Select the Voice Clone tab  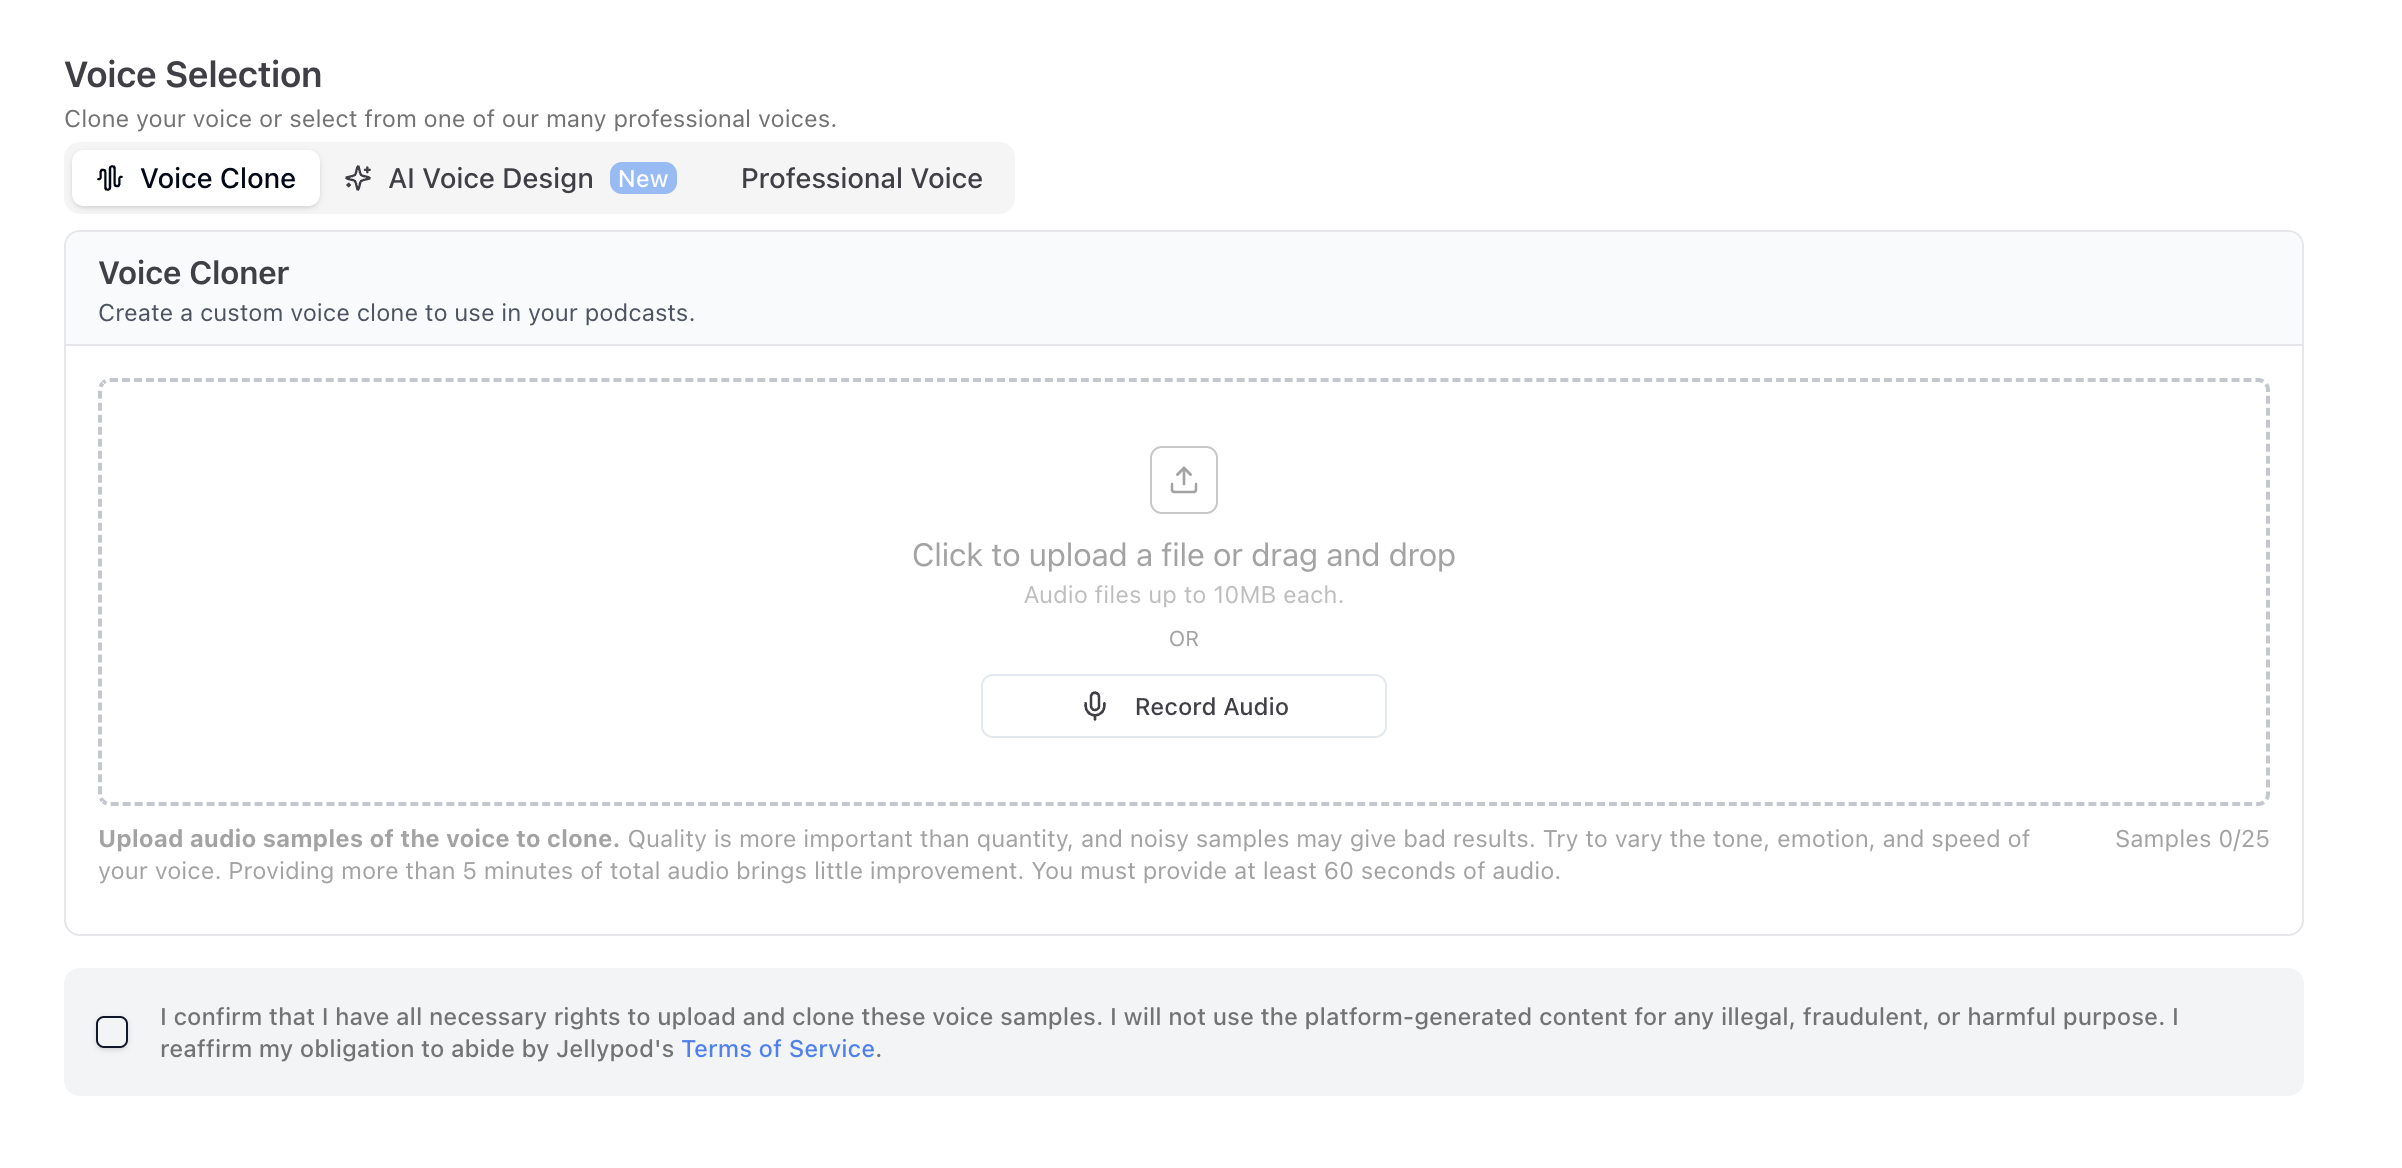pos(196,178)
